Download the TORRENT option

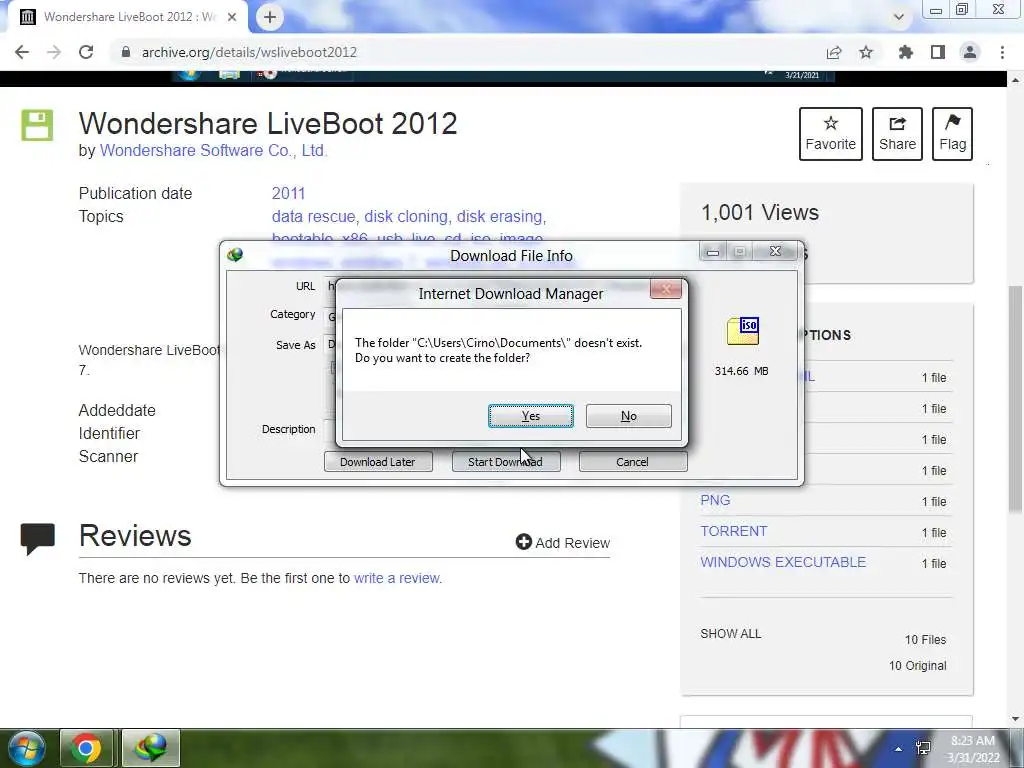[x=733, y=531]
